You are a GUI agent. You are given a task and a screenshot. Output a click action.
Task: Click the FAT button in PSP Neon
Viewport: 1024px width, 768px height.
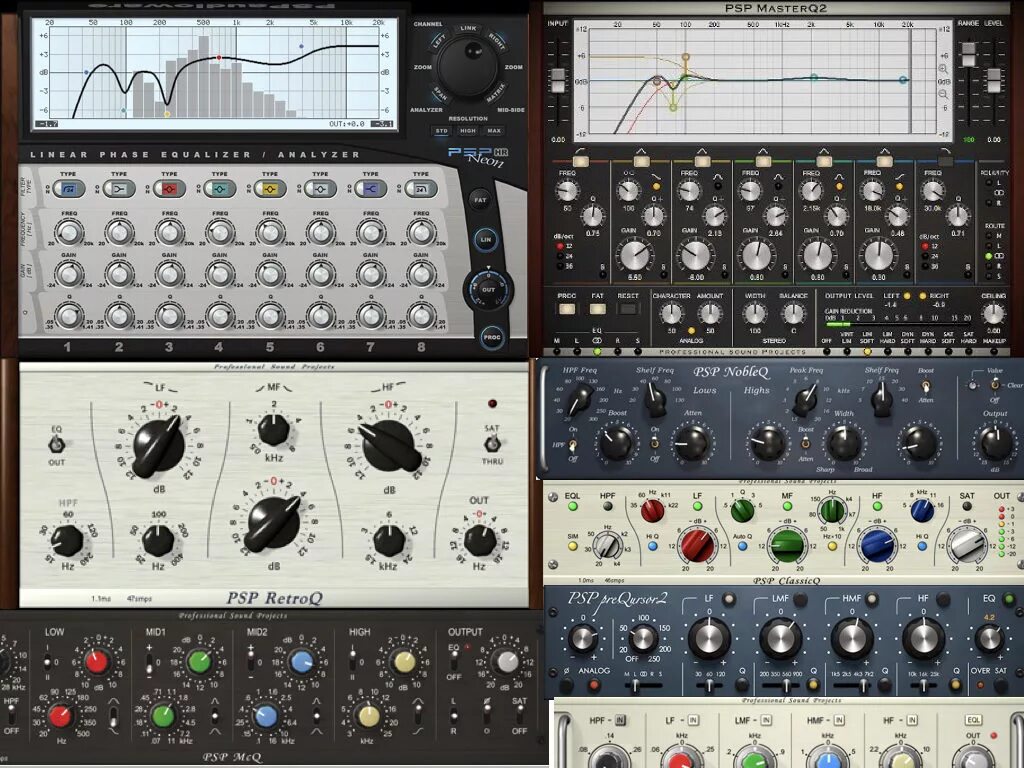(480, 200)
